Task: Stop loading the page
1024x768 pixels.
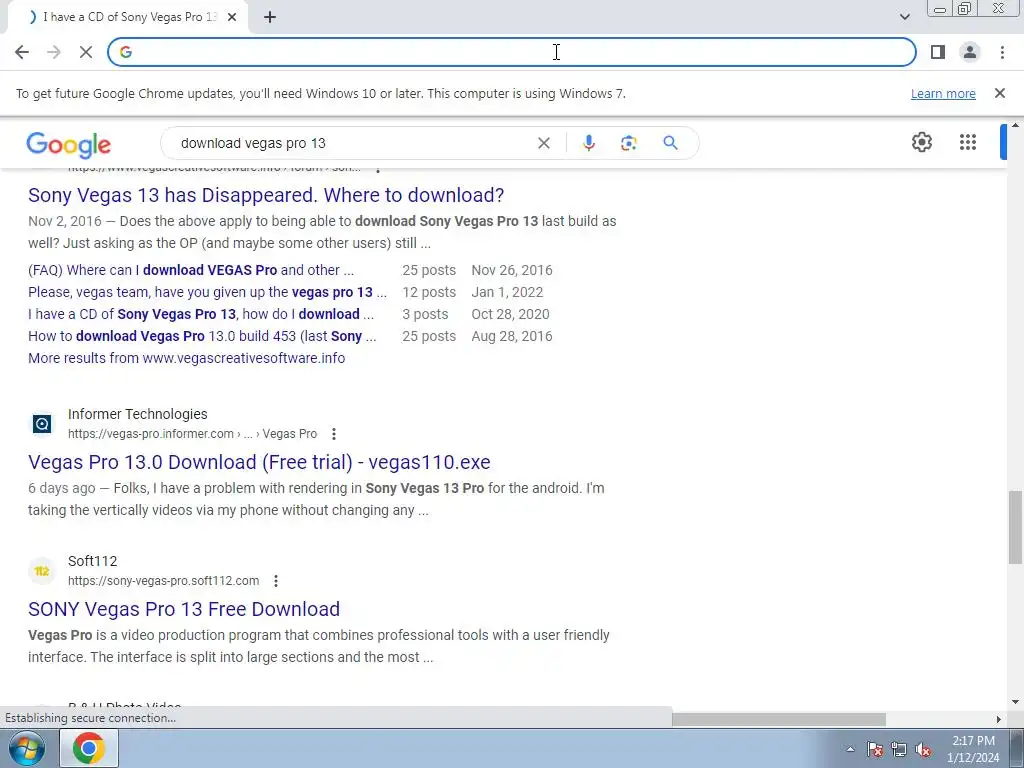Action: [86, 52]
